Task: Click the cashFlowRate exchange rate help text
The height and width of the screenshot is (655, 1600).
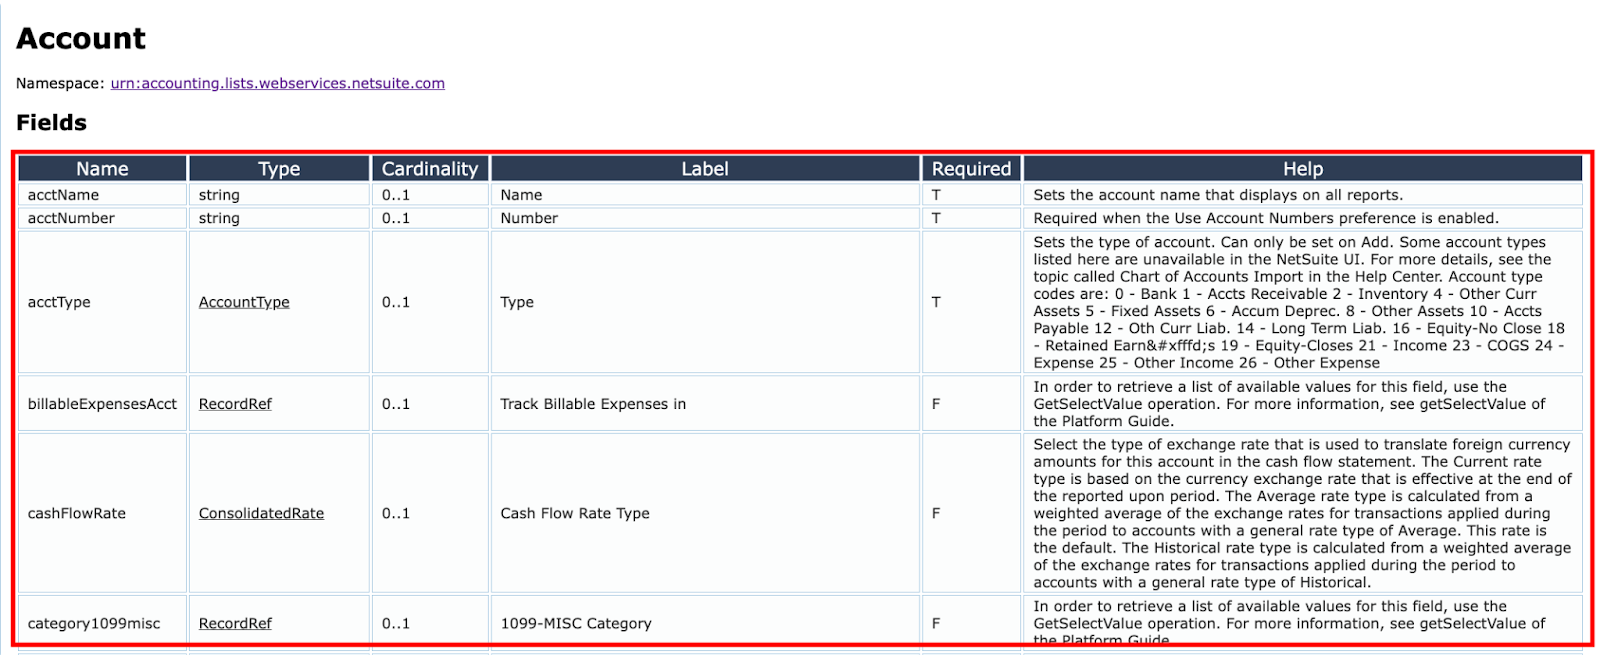Action: tap(1303, 513)
